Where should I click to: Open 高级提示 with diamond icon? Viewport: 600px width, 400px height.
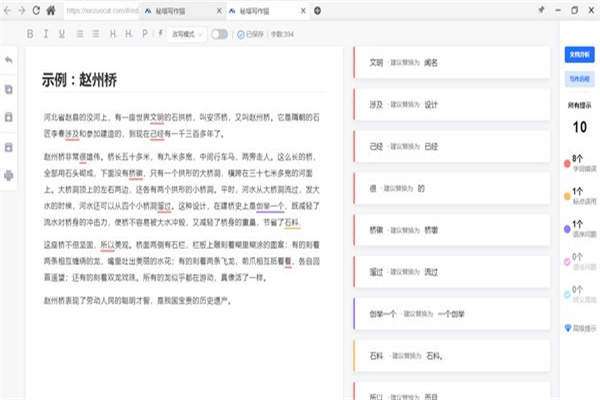[x=580, y=328]
